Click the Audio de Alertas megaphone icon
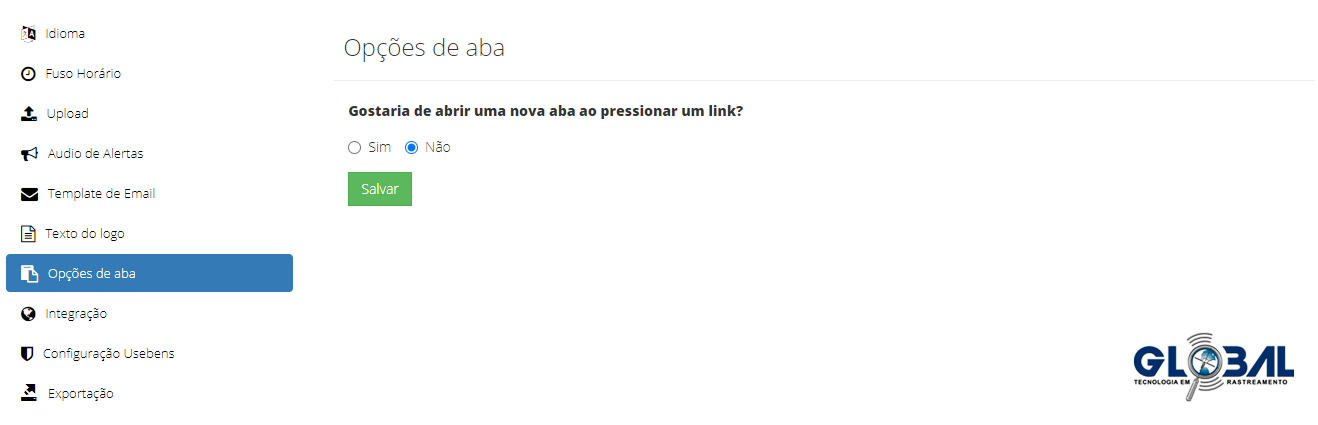 pos(29,154)
